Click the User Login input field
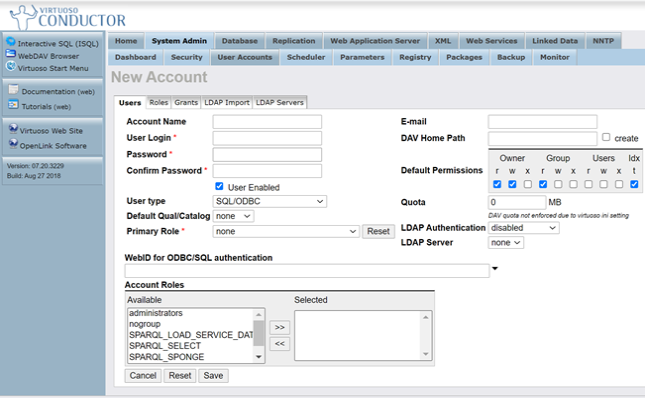This screenshot has height=398, width=645. pos(267,138)
